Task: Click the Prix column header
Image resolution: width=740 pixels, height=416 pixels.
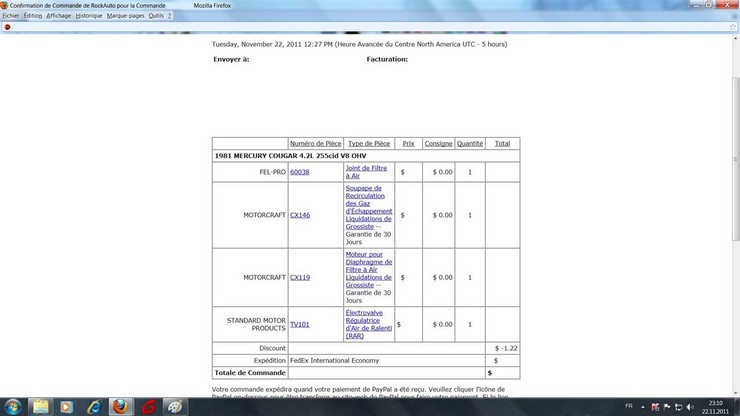Action: point(408,144)
